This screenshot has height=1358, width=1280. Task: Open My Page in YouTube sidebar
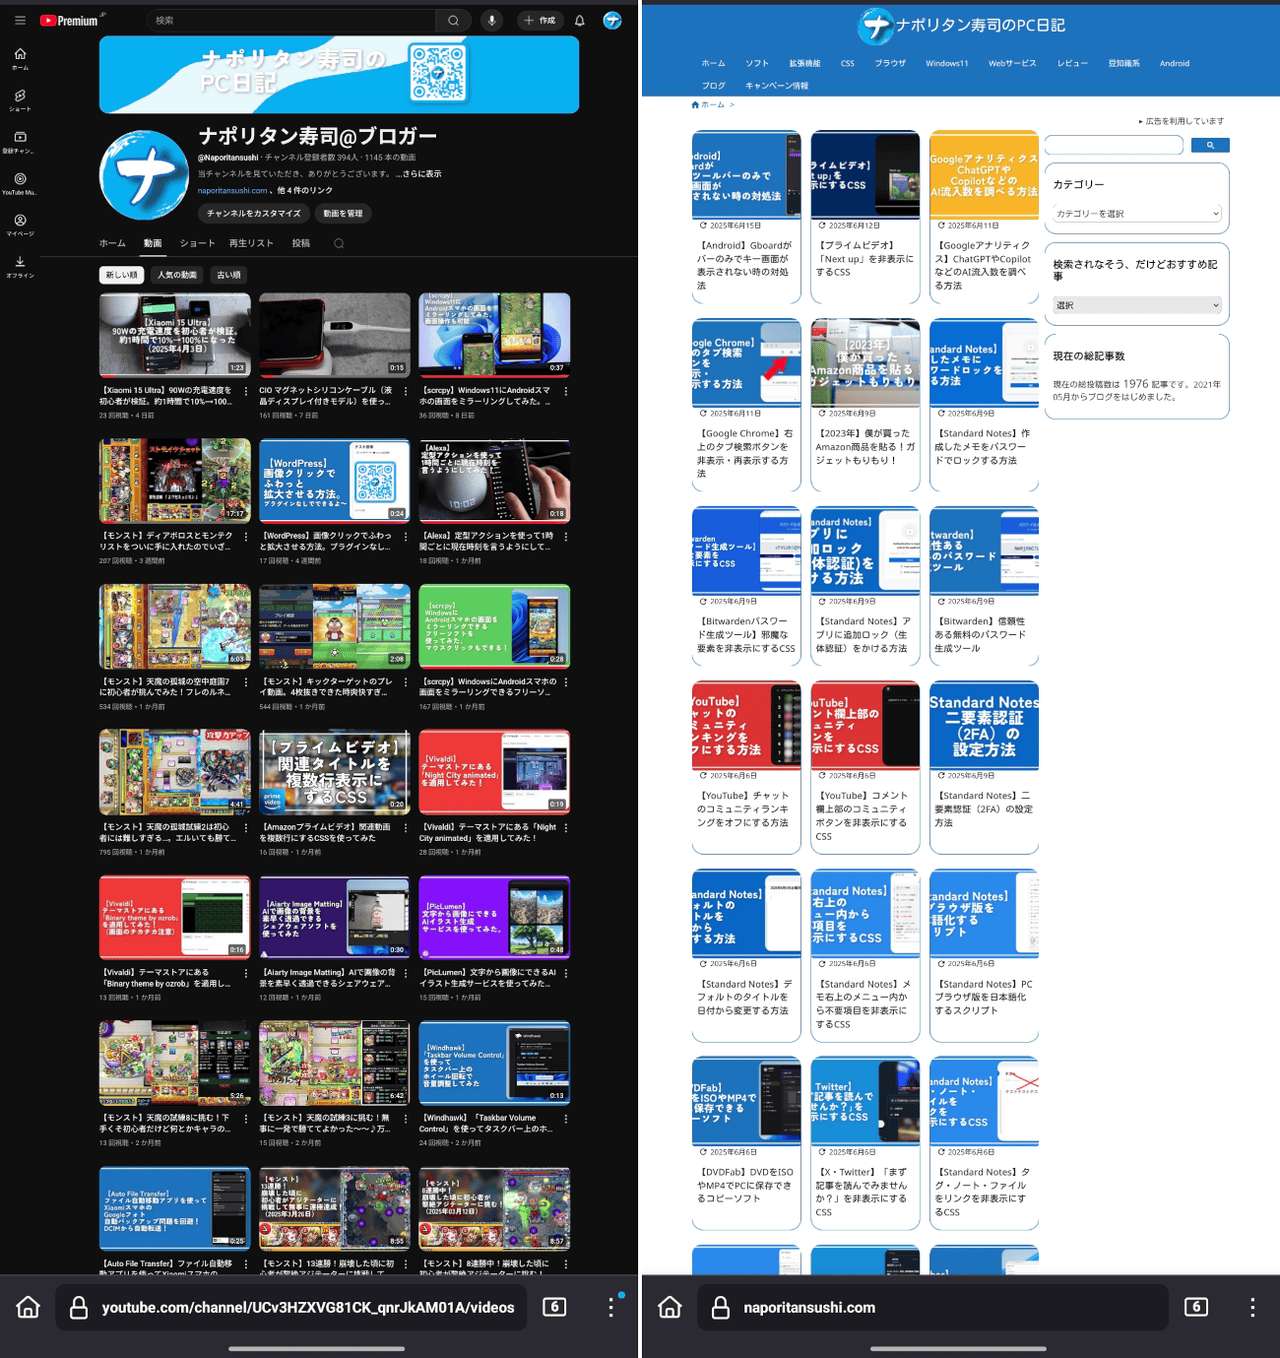(20, 225)
